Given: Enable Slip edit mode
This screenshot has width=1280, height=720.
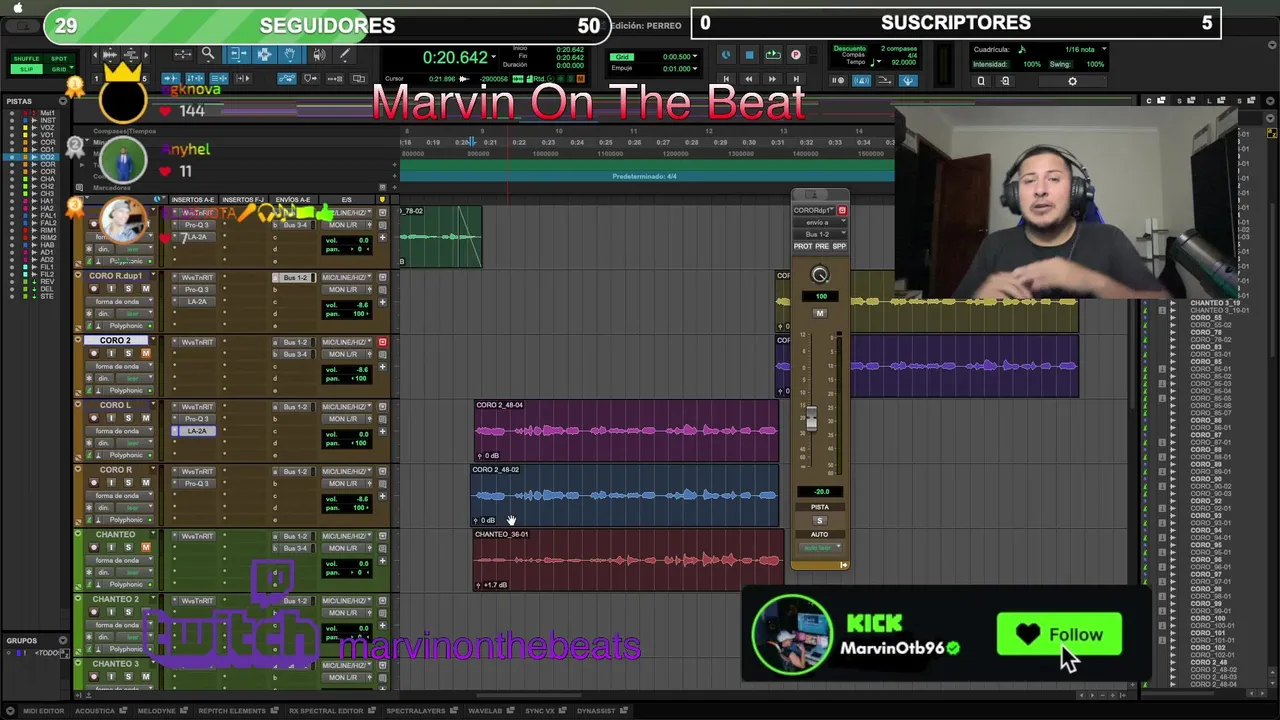Looking at the screenshot, I should click(27, 69).
